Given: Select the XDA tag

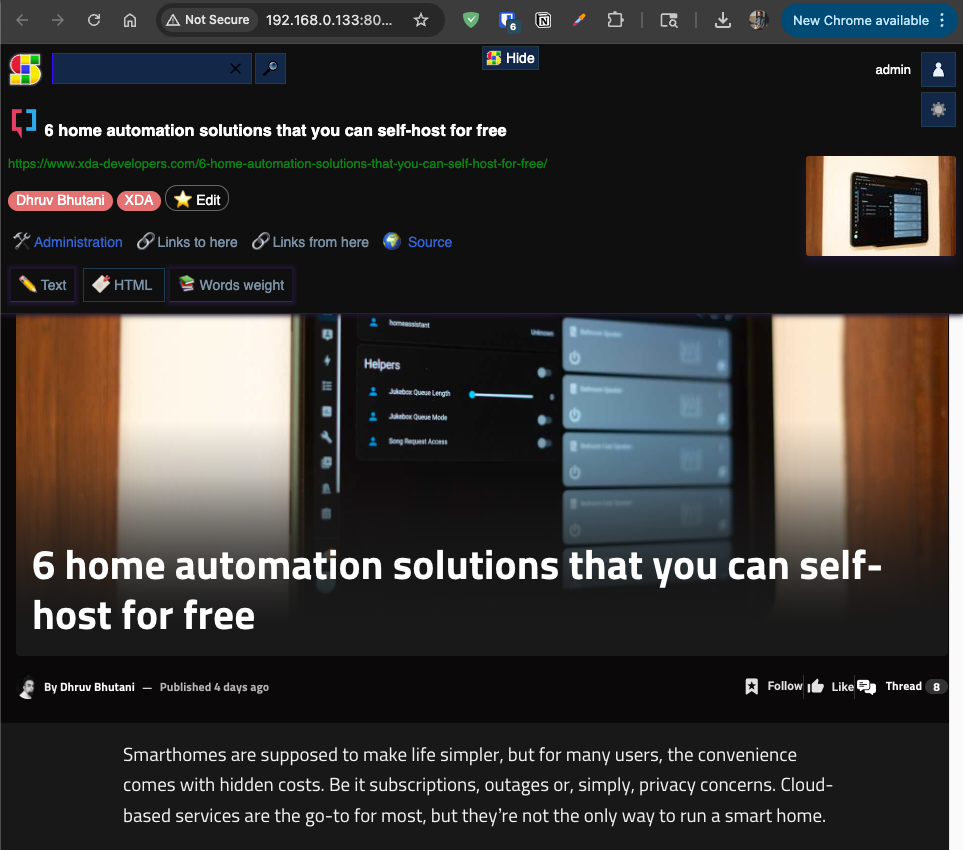Looking at the screenshot, I should (139, 200).
